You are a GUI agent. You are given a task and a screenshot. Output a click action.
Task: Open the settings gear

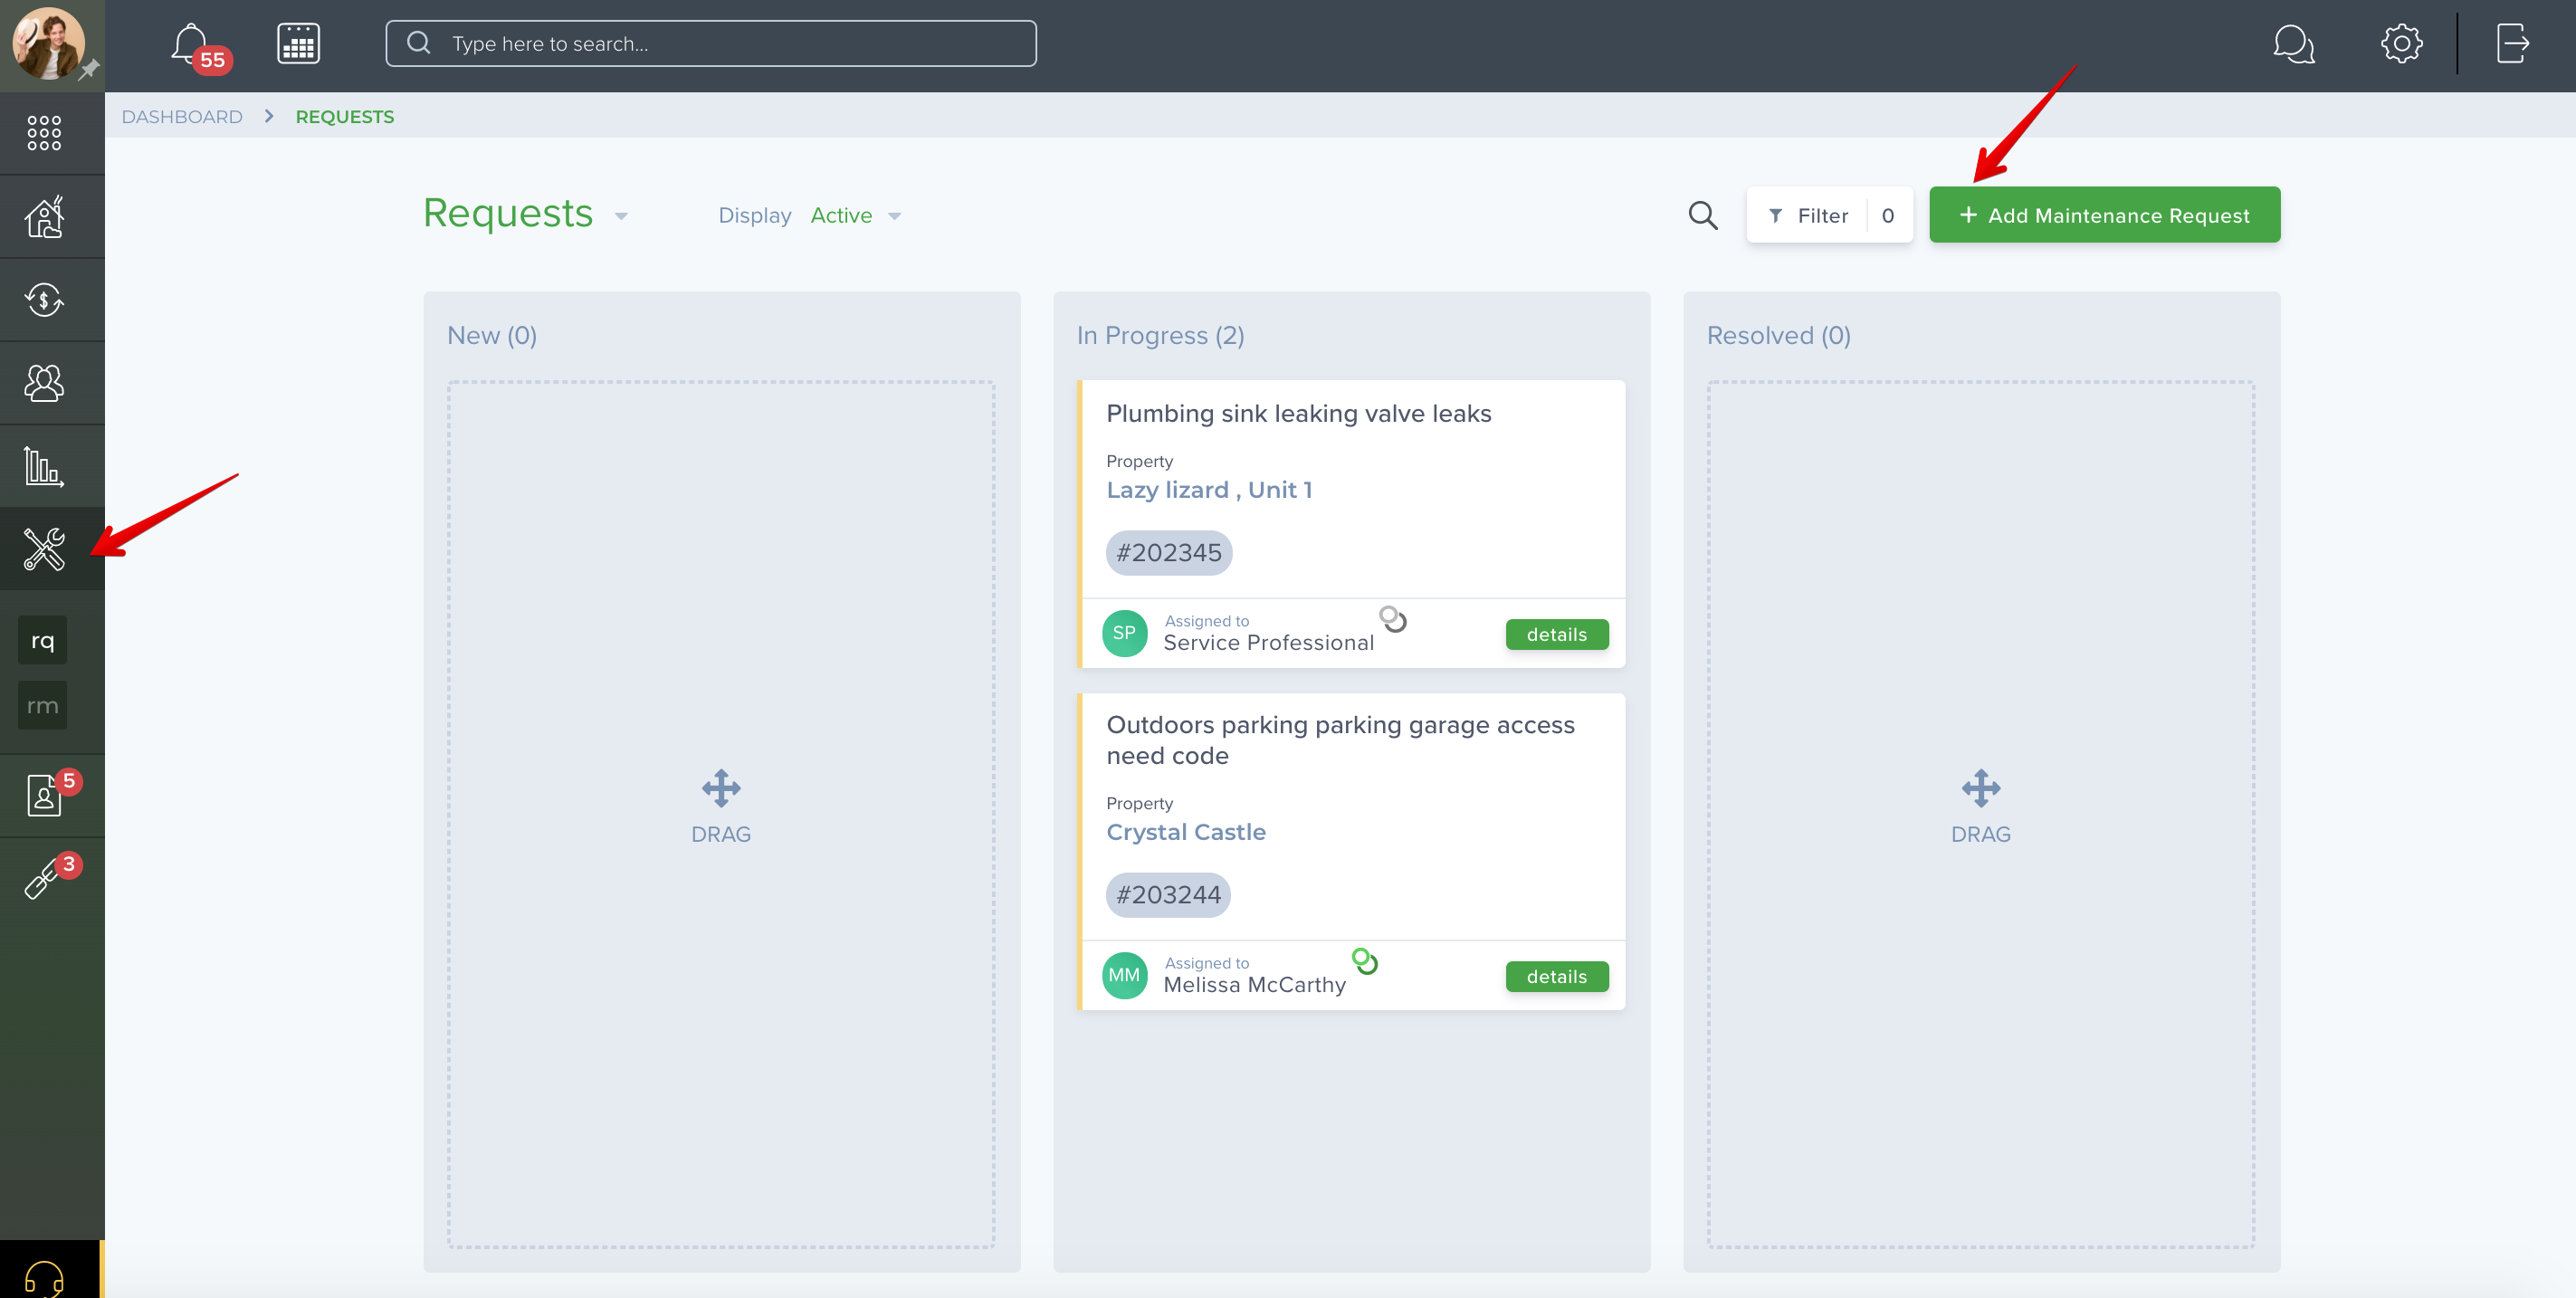tap(2402, 44)
